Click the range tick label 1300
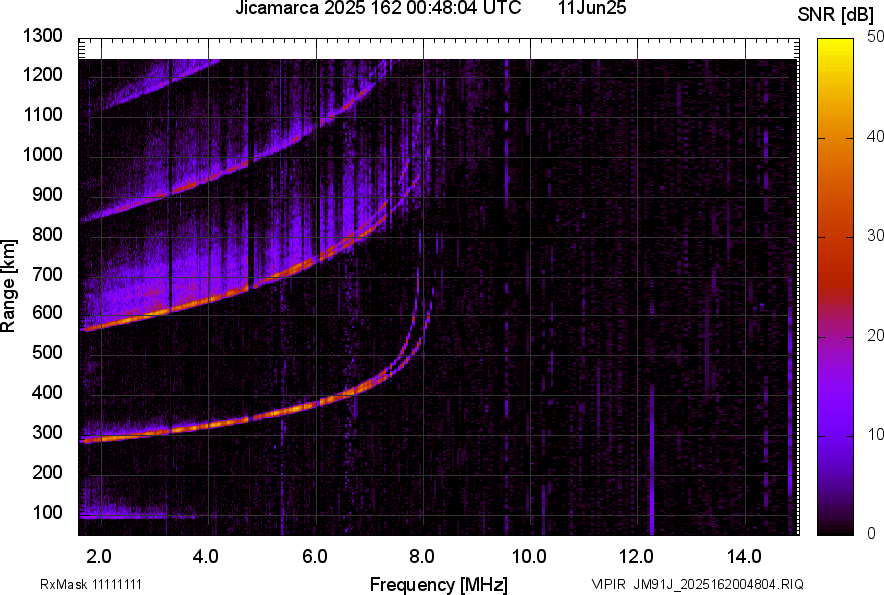The image size is (884, 595). click(x=42, y=36)
